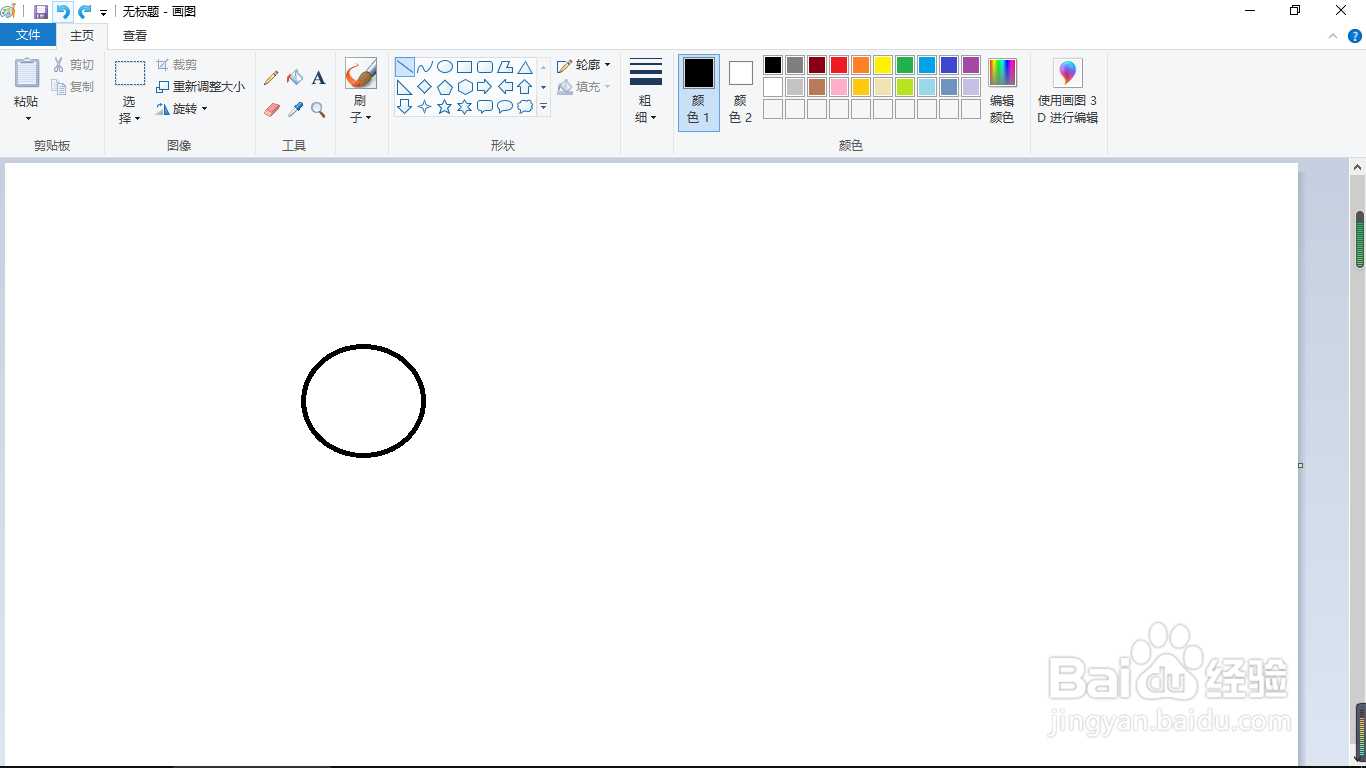
Task: Click the Edit colors button
Action: (1002, 91)
